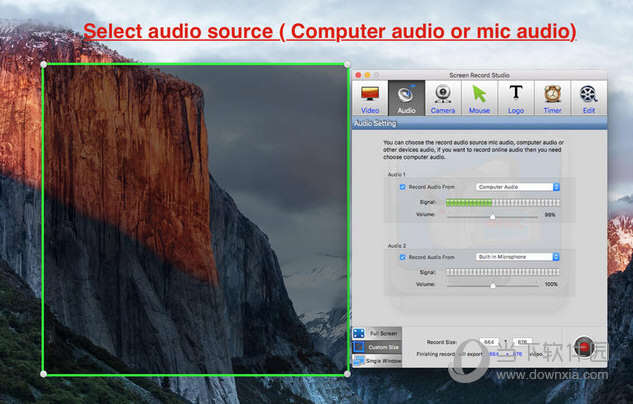The height and width of the screenshot is (404, 633).
Task: Choose Custom Size capture mode
Action: pos(377,347)
